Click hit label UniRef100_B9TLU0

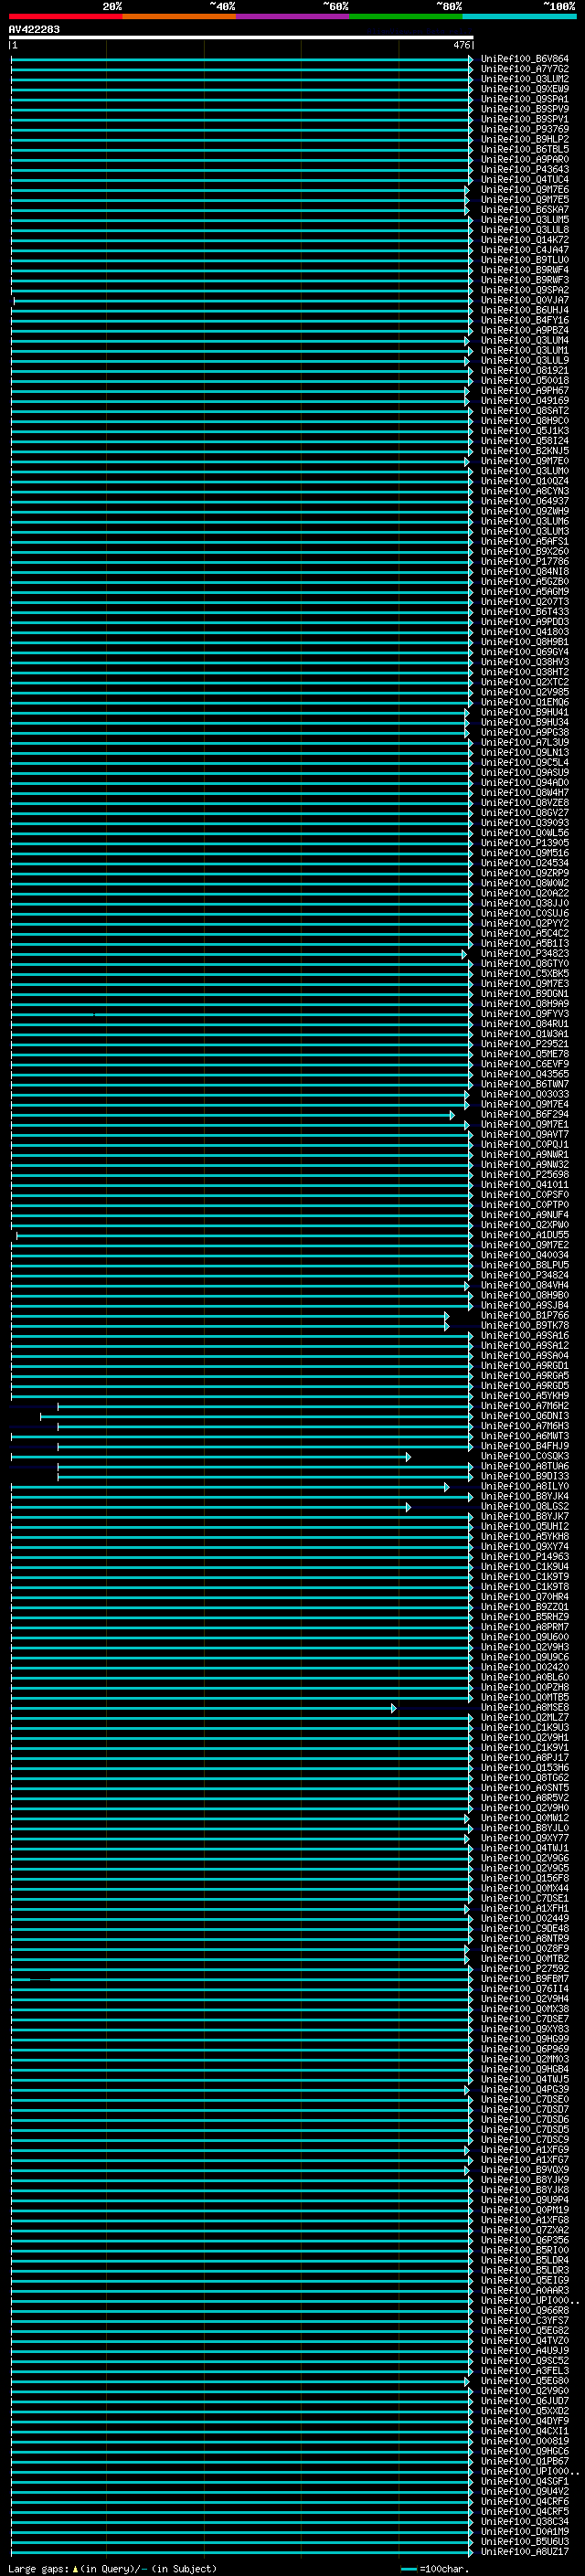coord(525,260)
